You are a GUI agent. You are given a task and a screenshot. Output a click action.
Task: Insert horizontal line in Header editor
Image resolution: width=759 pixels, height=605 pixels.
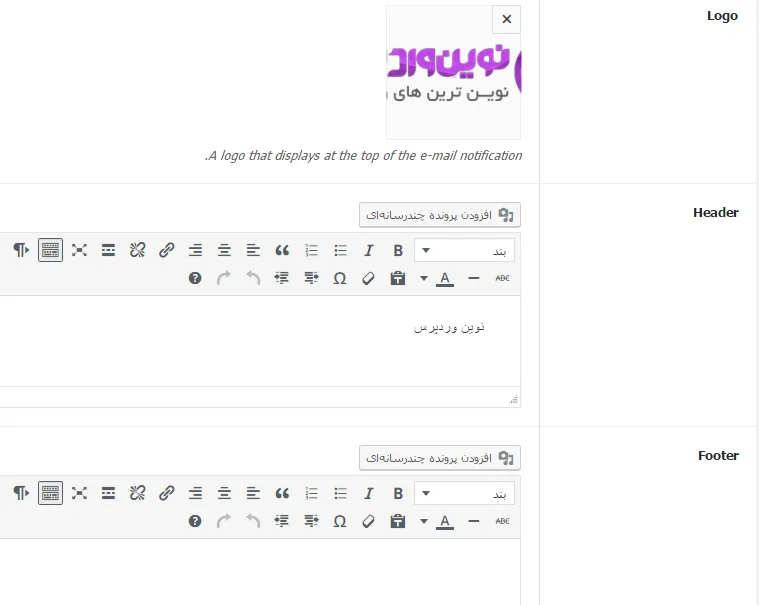point(474,278)
